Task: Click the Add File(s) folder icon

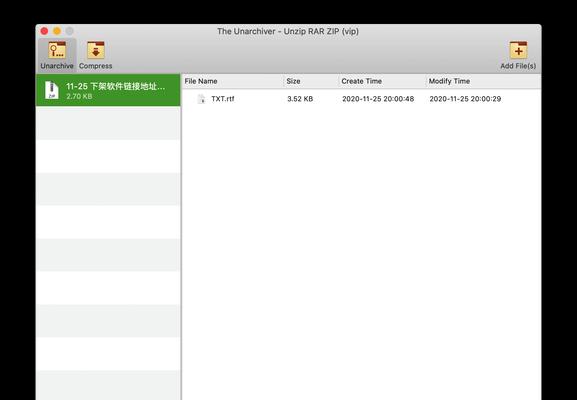Action: 518,50
